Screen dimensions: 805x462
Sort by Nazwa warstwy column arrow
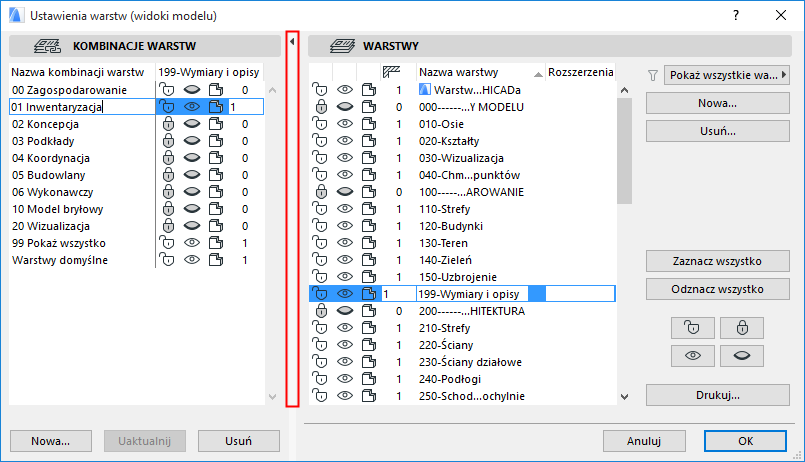coord(538,74)
